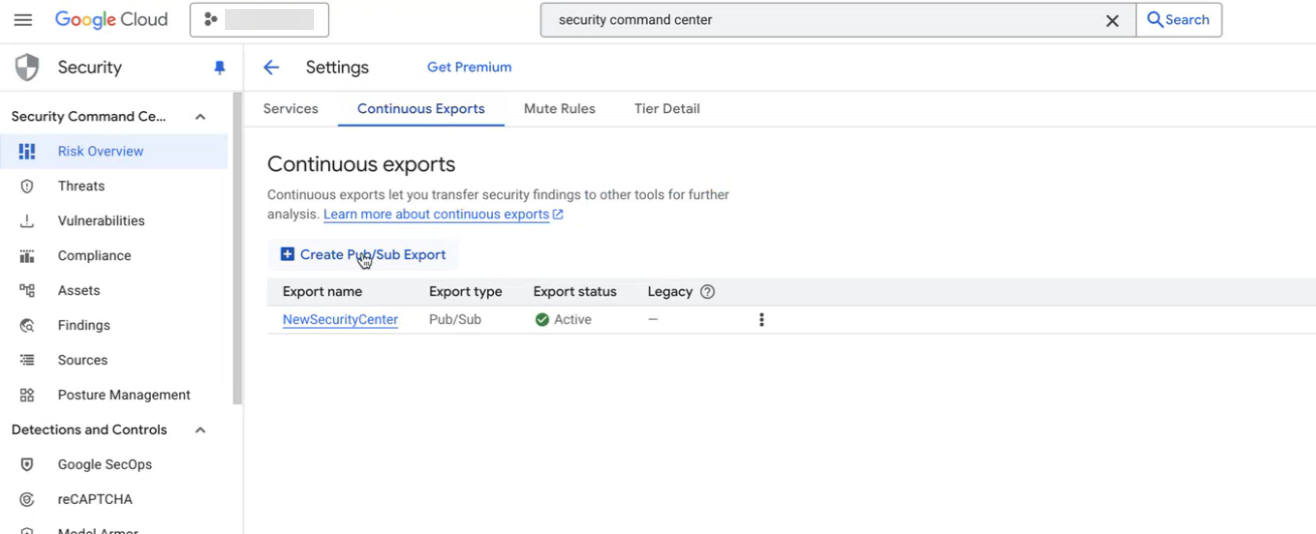Click the Vulnerabilities download-style icon

pyautogui.click(x=27, y=221)
